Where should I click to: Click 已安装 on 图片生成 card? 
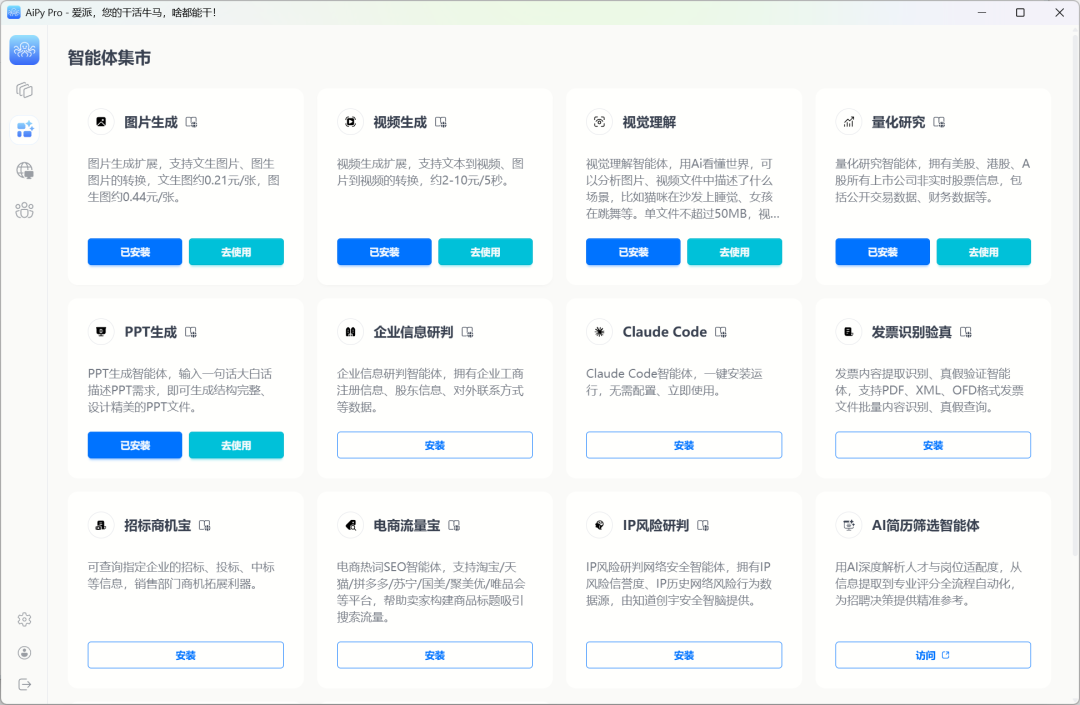click(135, 252)
